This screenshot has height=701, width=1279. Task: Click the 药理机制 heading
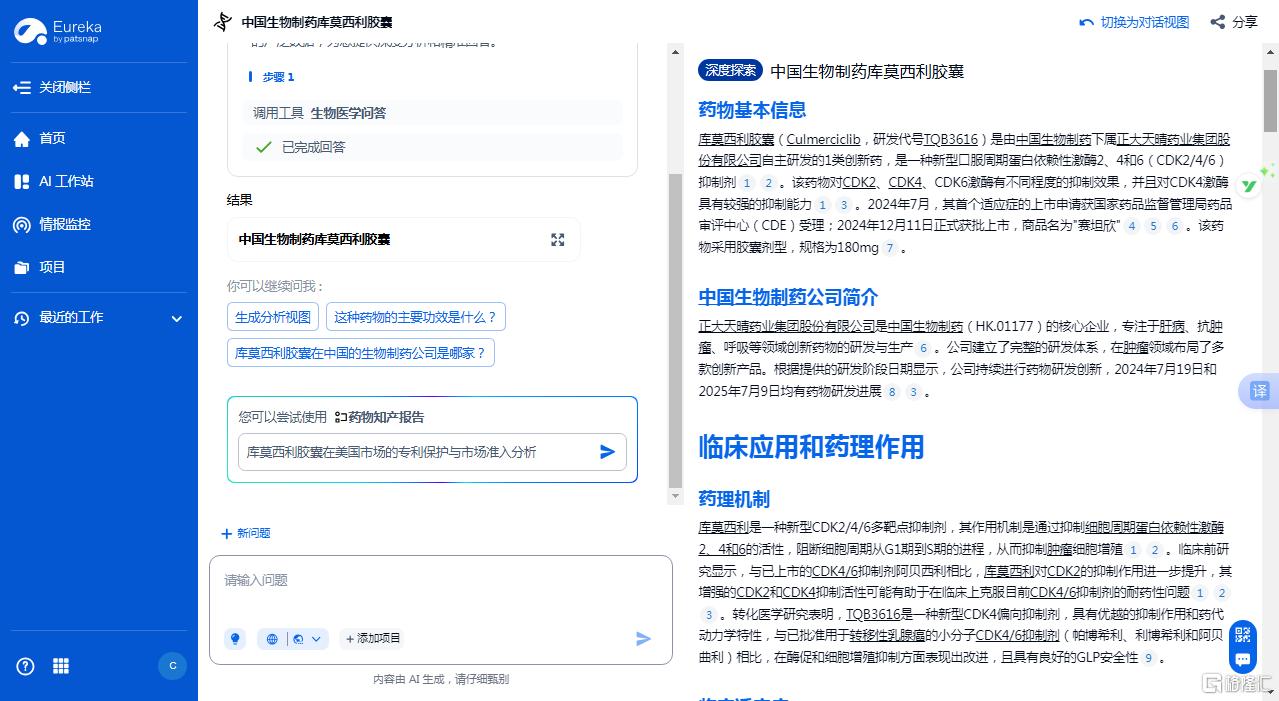(x=734, y=499)
